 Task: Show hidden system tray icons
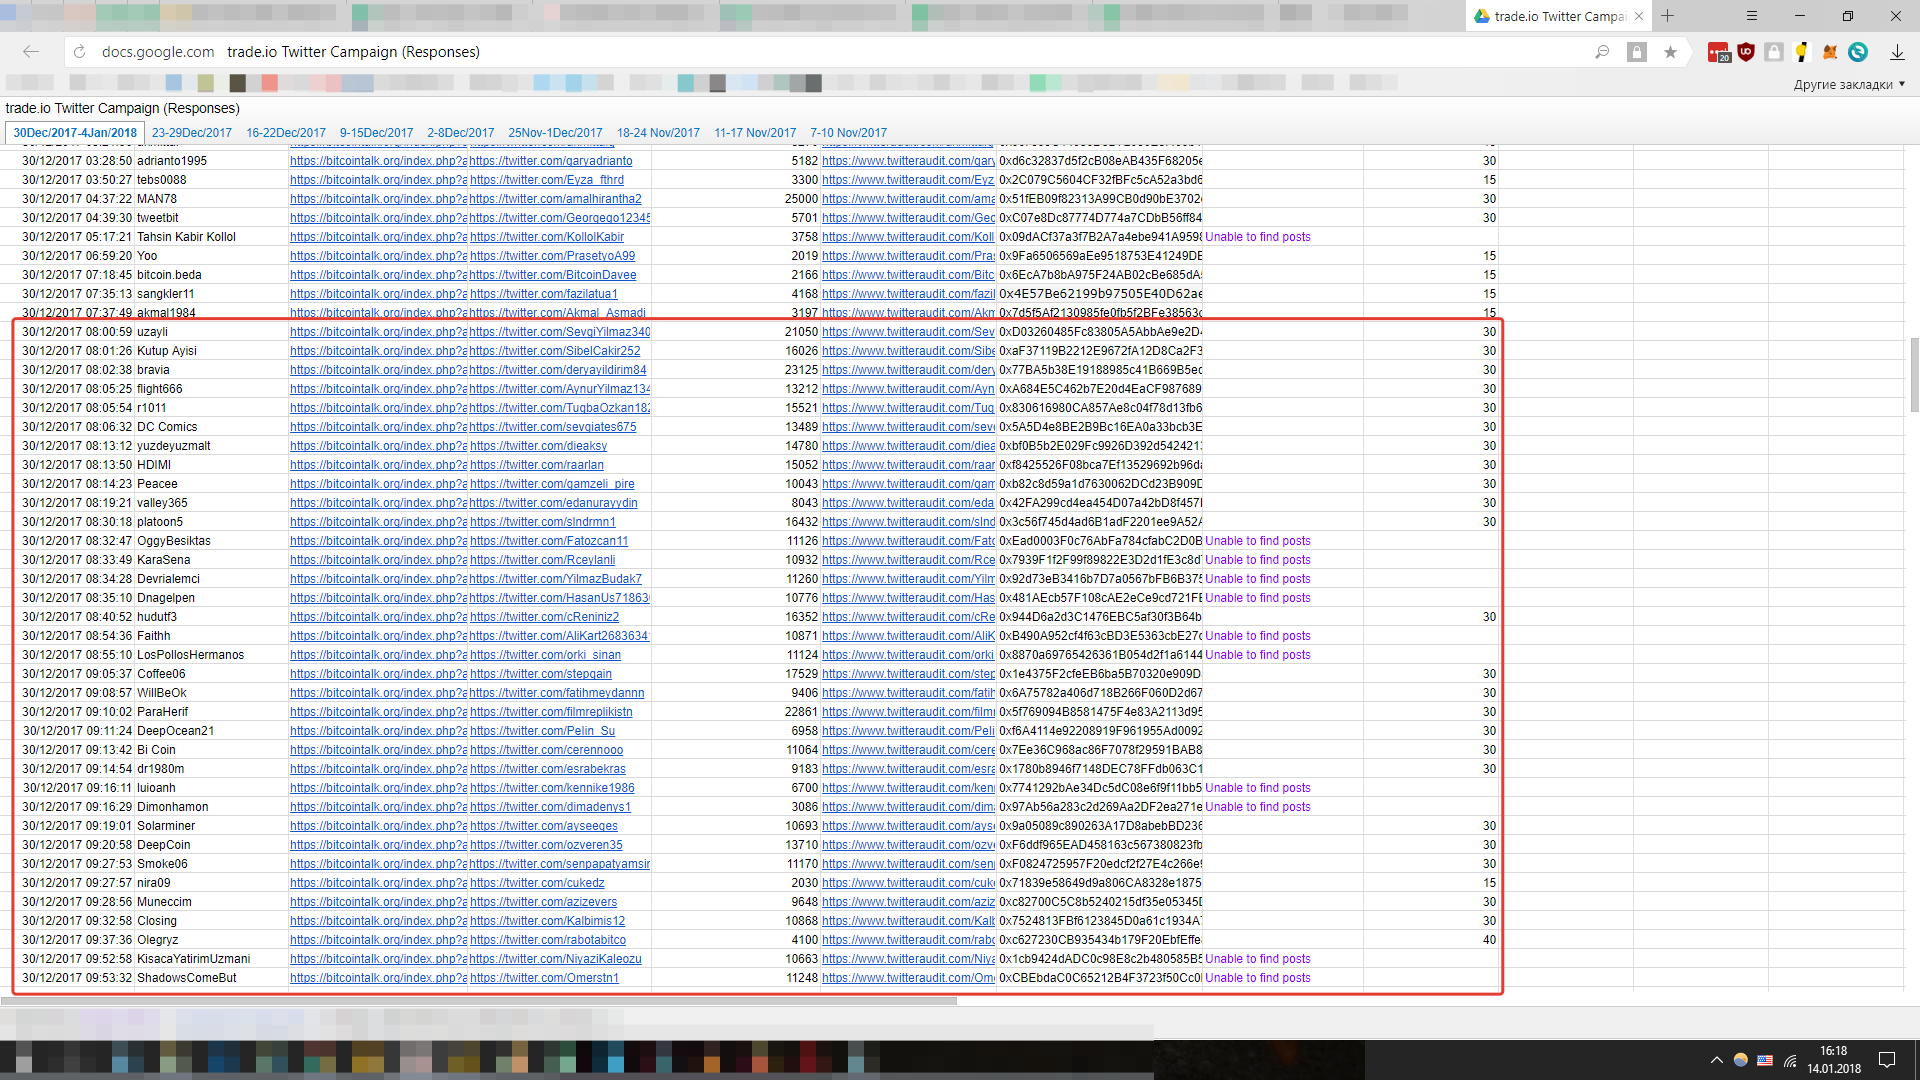[x=1717, y=1060]
